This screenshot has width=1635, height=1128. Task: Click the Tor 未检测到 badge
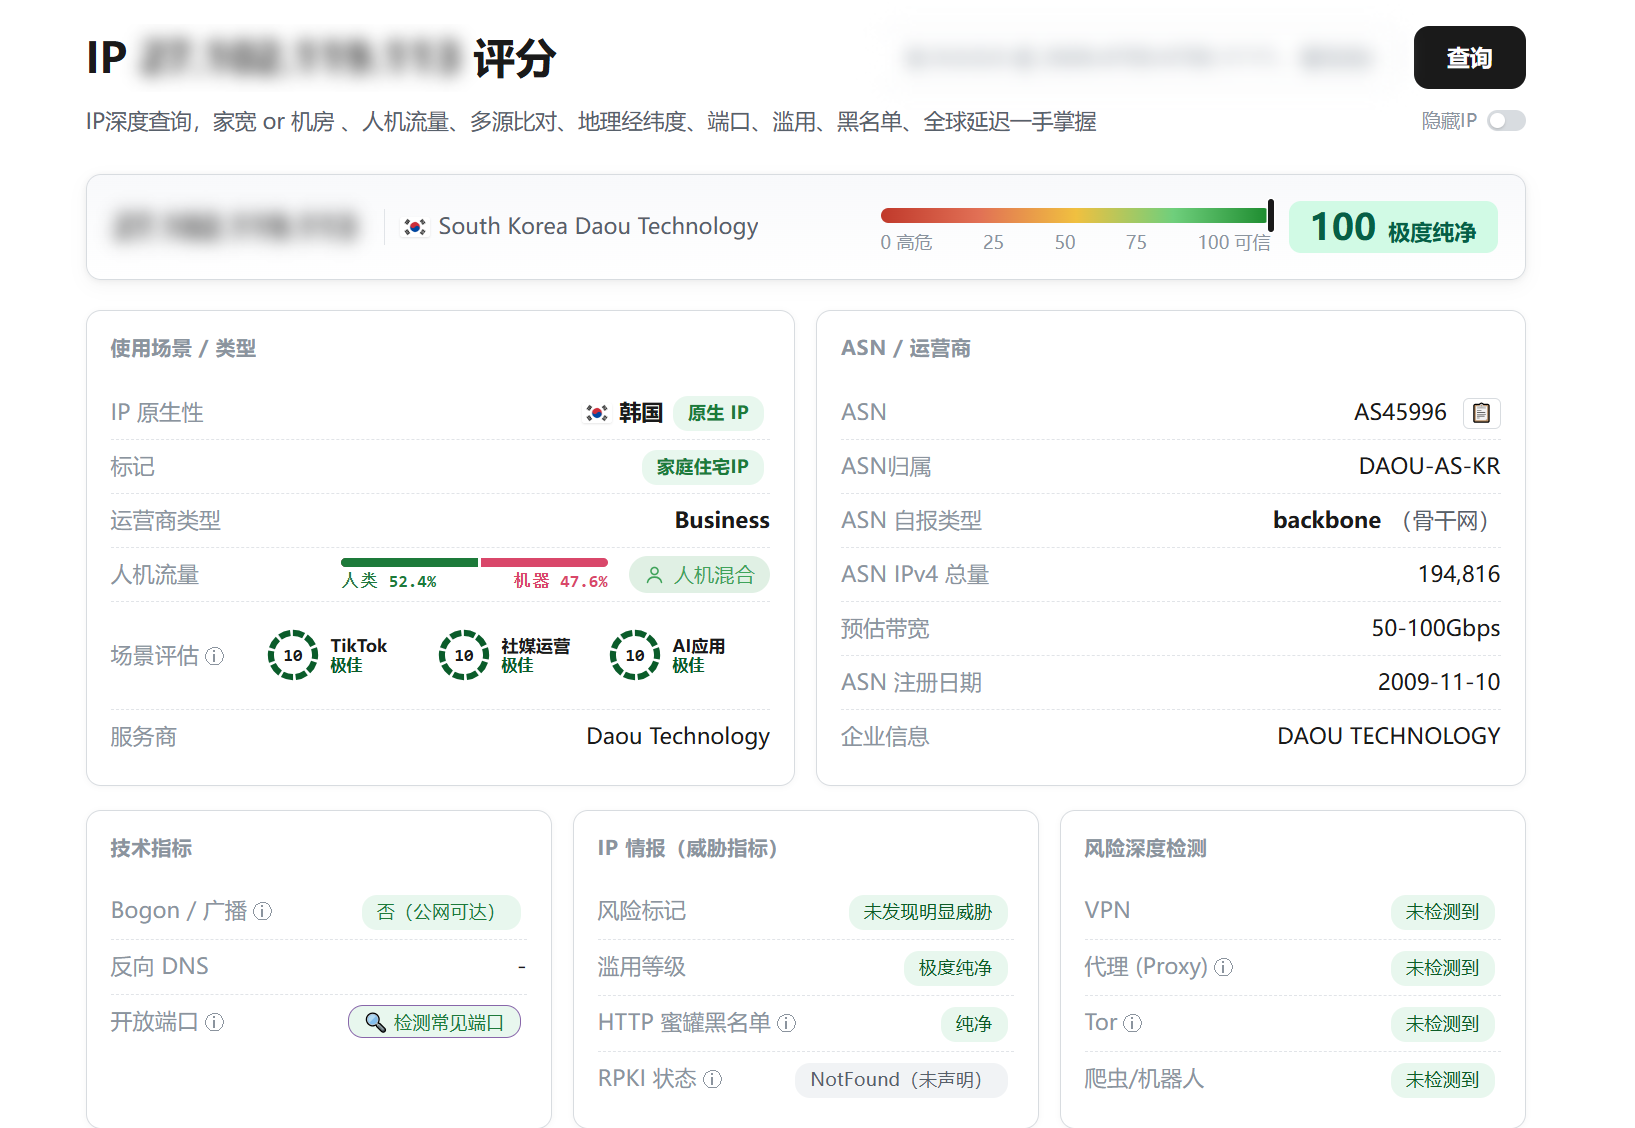point(1442,1024)
